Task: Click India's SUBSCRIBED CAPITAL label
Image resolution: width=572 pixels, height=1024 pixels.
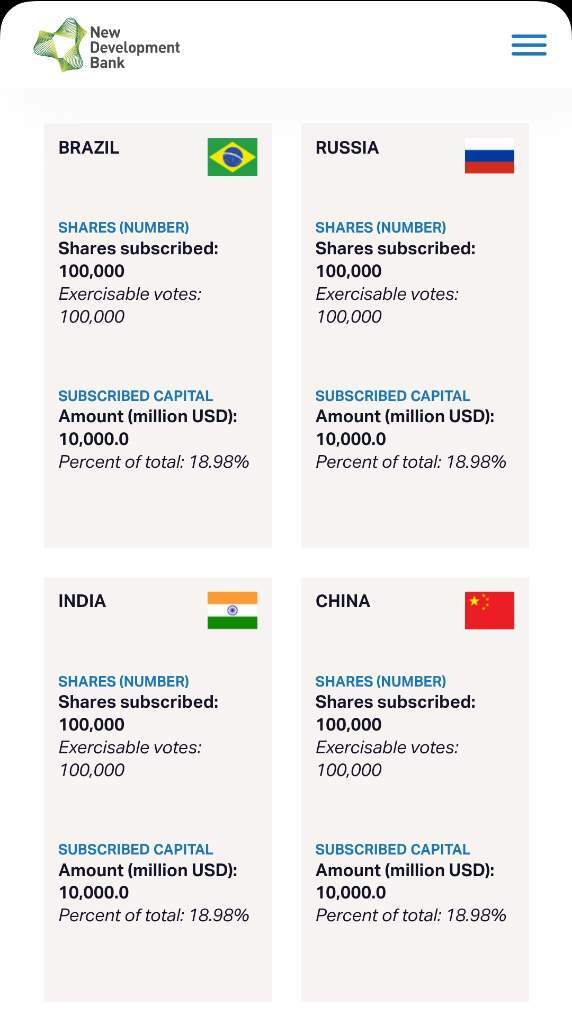Action: click(x=136, y=850)
